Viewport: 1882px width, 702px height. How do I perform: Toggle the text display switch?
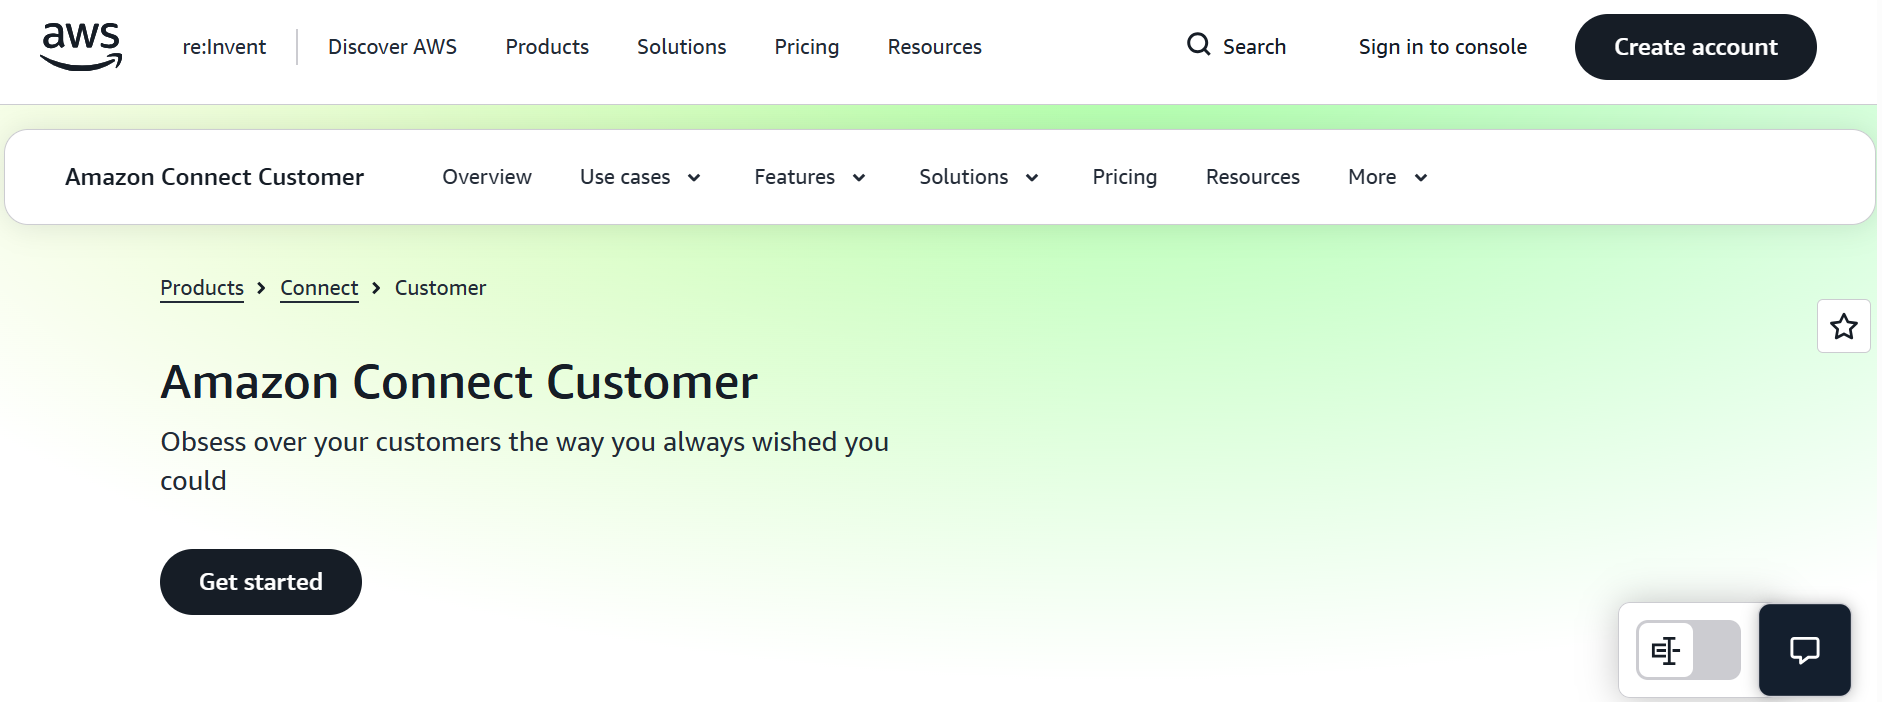pos(1688,650)
